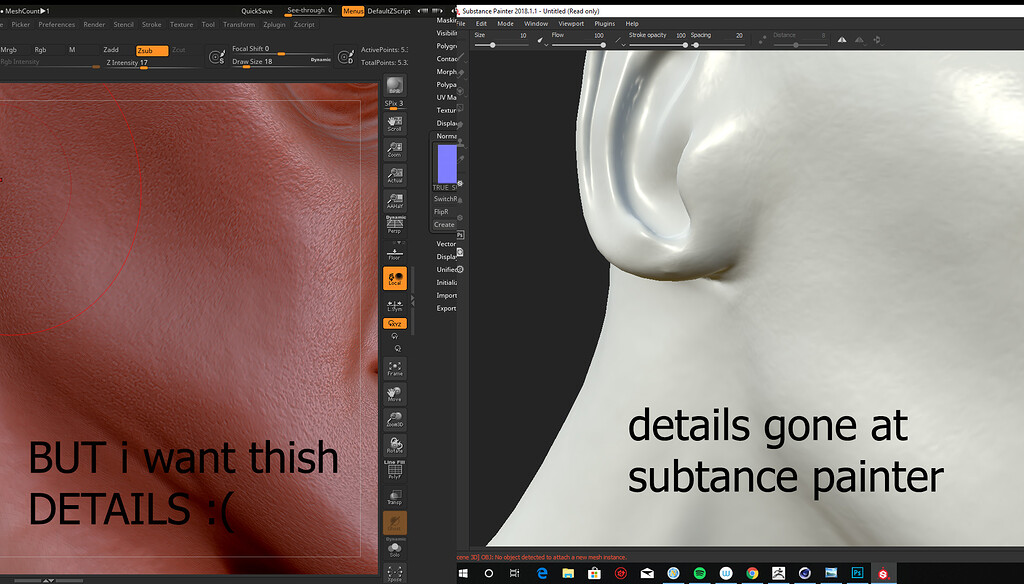Click the Zadd button in ZBrush
The height and width of the screenshot is (584, 1024).
111,50
